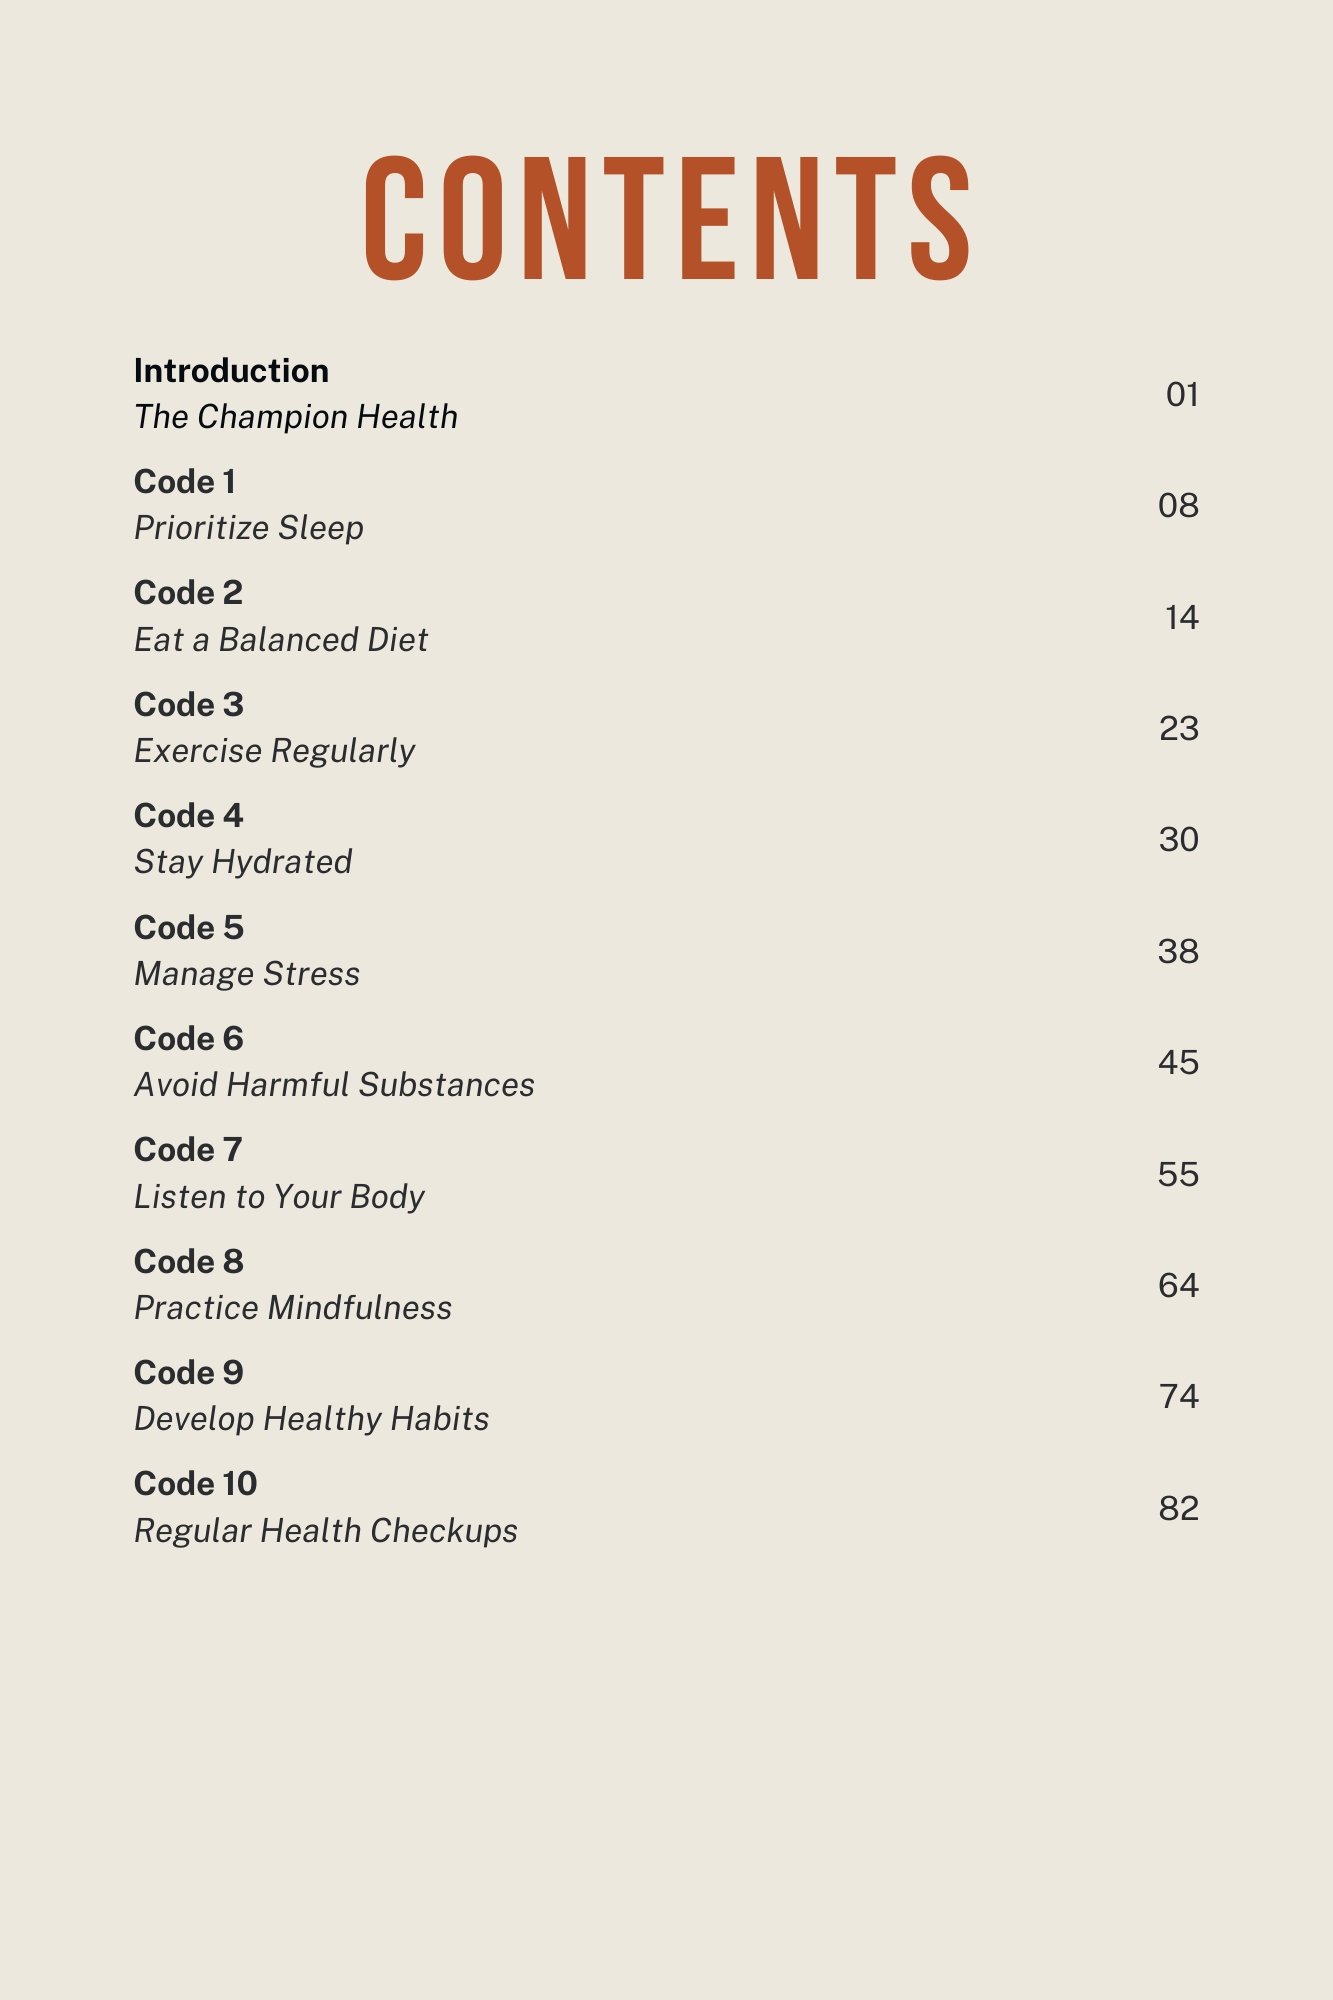Open the Introduction heading

pos(231,371)
